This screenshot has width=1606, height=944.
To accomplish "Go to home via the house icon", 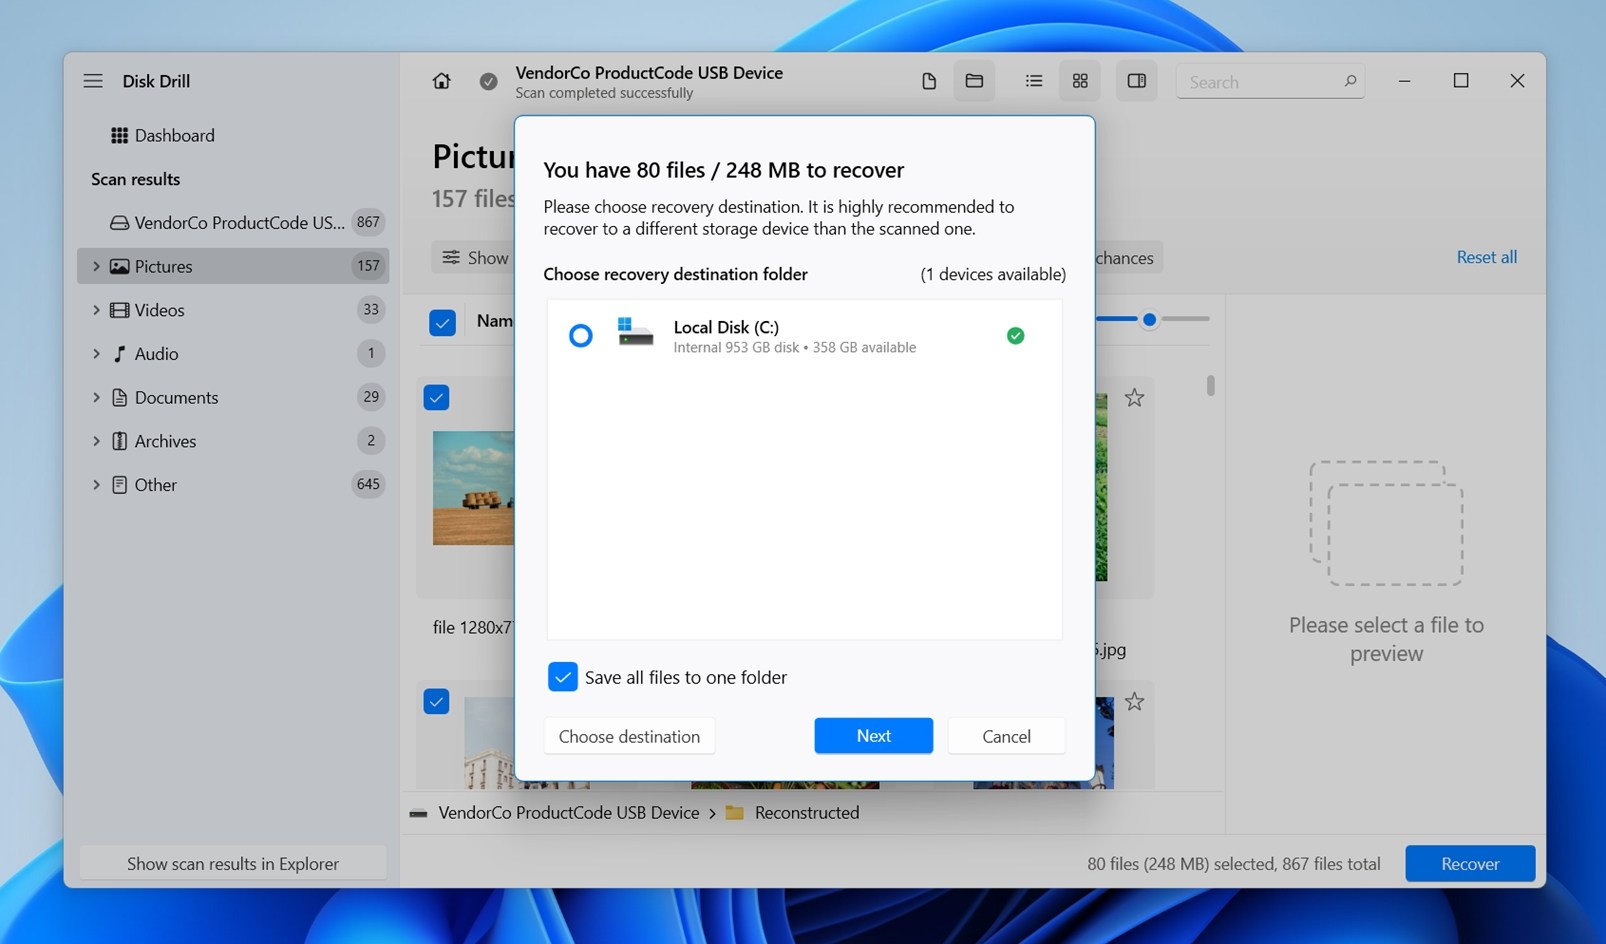I will tap(441, 81).
